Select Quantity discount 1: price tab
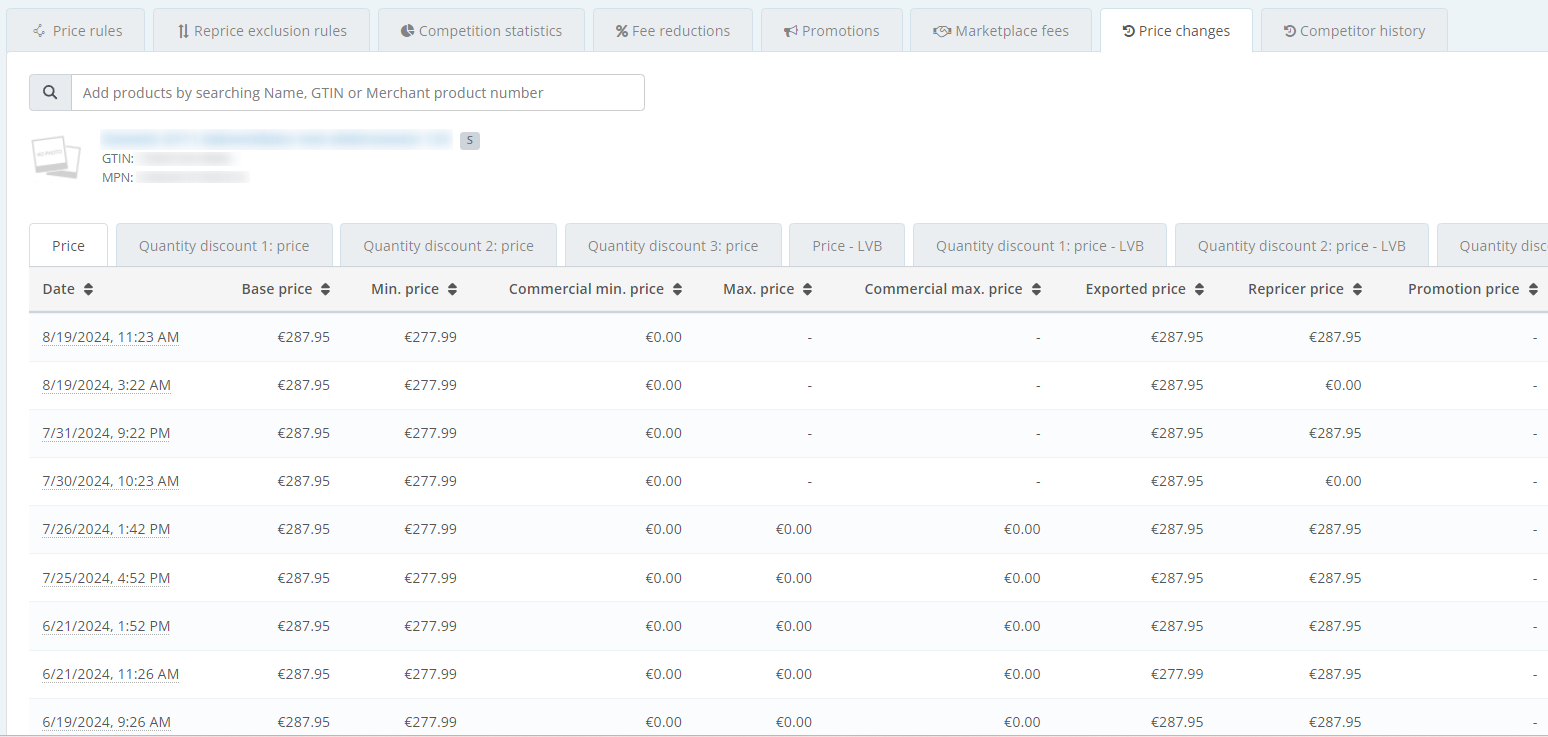This screenshot has height=737, width=1548. 224,246
